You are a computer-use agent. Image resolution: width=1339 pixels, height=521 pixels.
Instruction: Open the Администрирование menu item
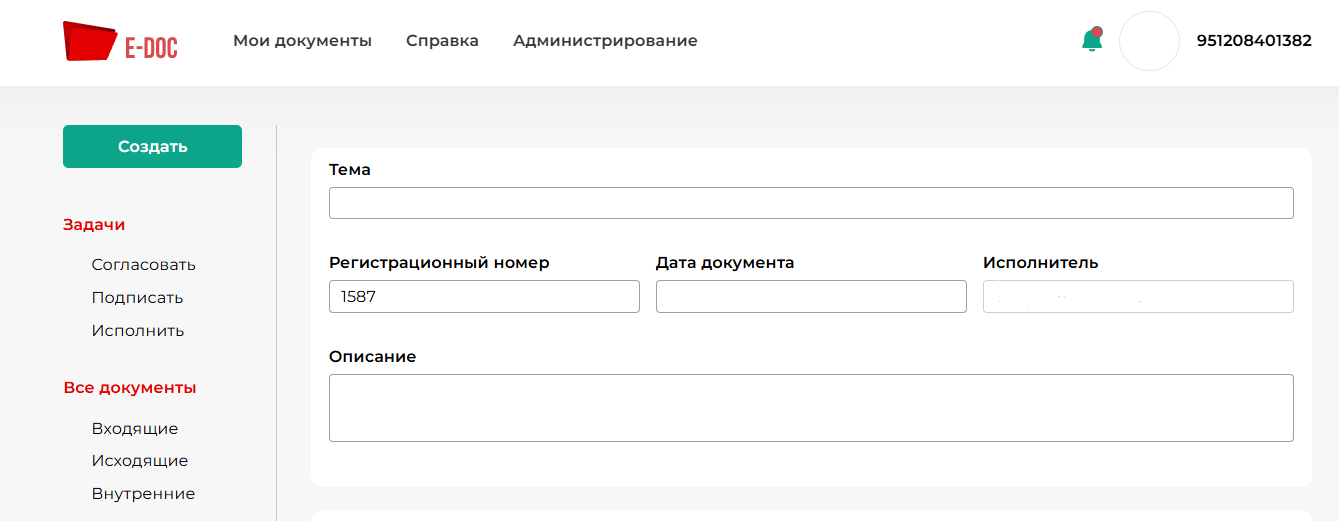click(x=605, y=41)
